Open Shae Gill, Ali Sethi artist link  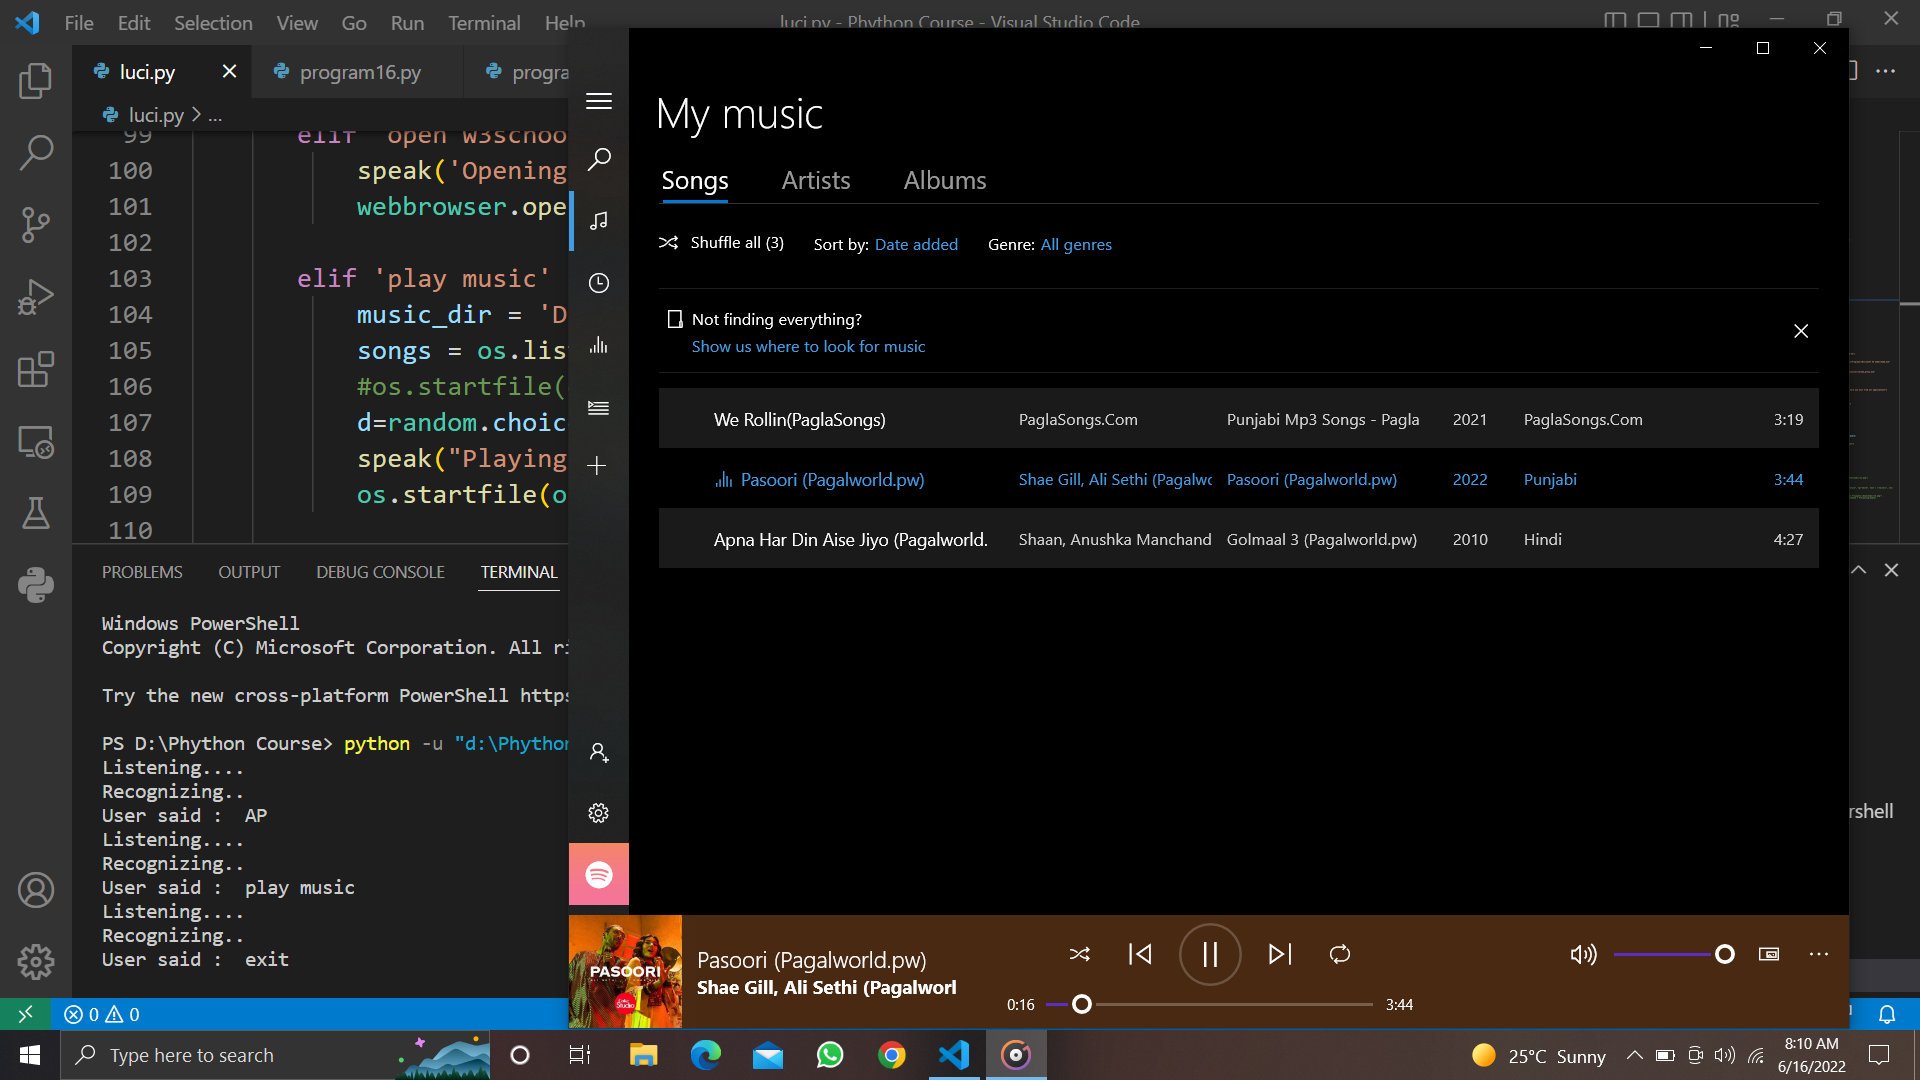click(1115, 480)
